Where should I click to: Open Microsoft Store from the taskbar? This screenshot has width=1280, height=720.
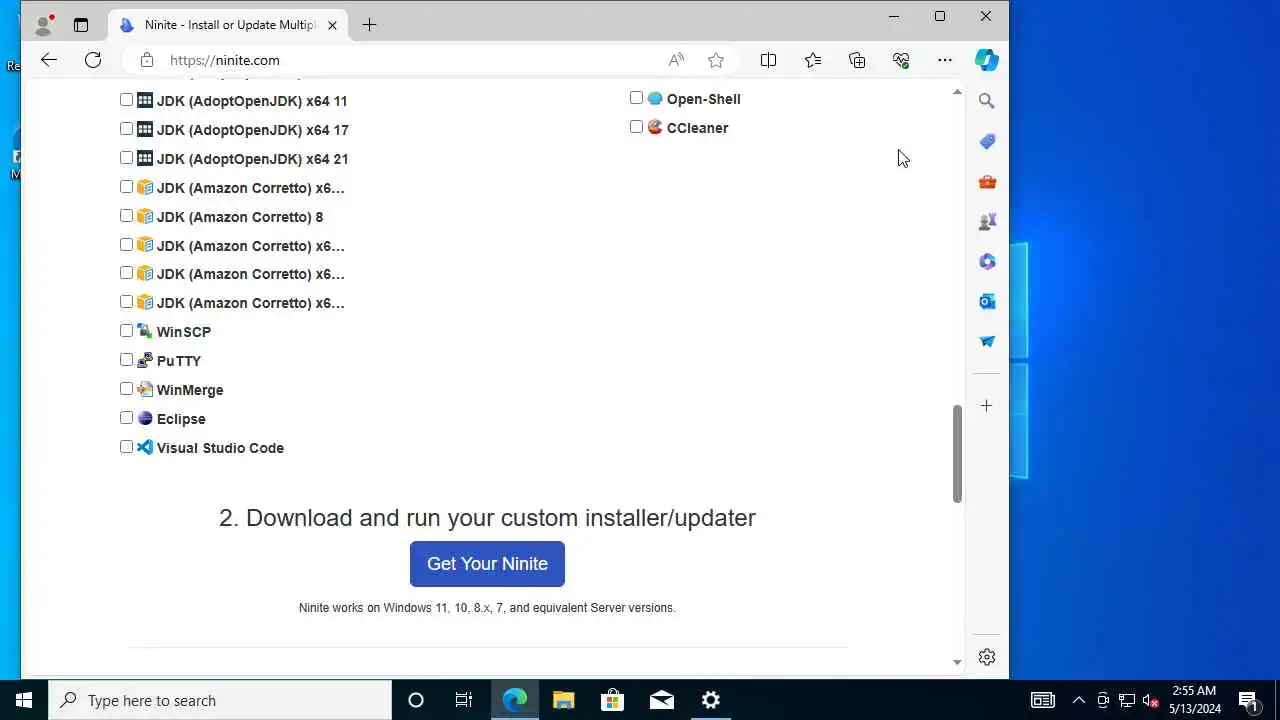pos(613,700)
